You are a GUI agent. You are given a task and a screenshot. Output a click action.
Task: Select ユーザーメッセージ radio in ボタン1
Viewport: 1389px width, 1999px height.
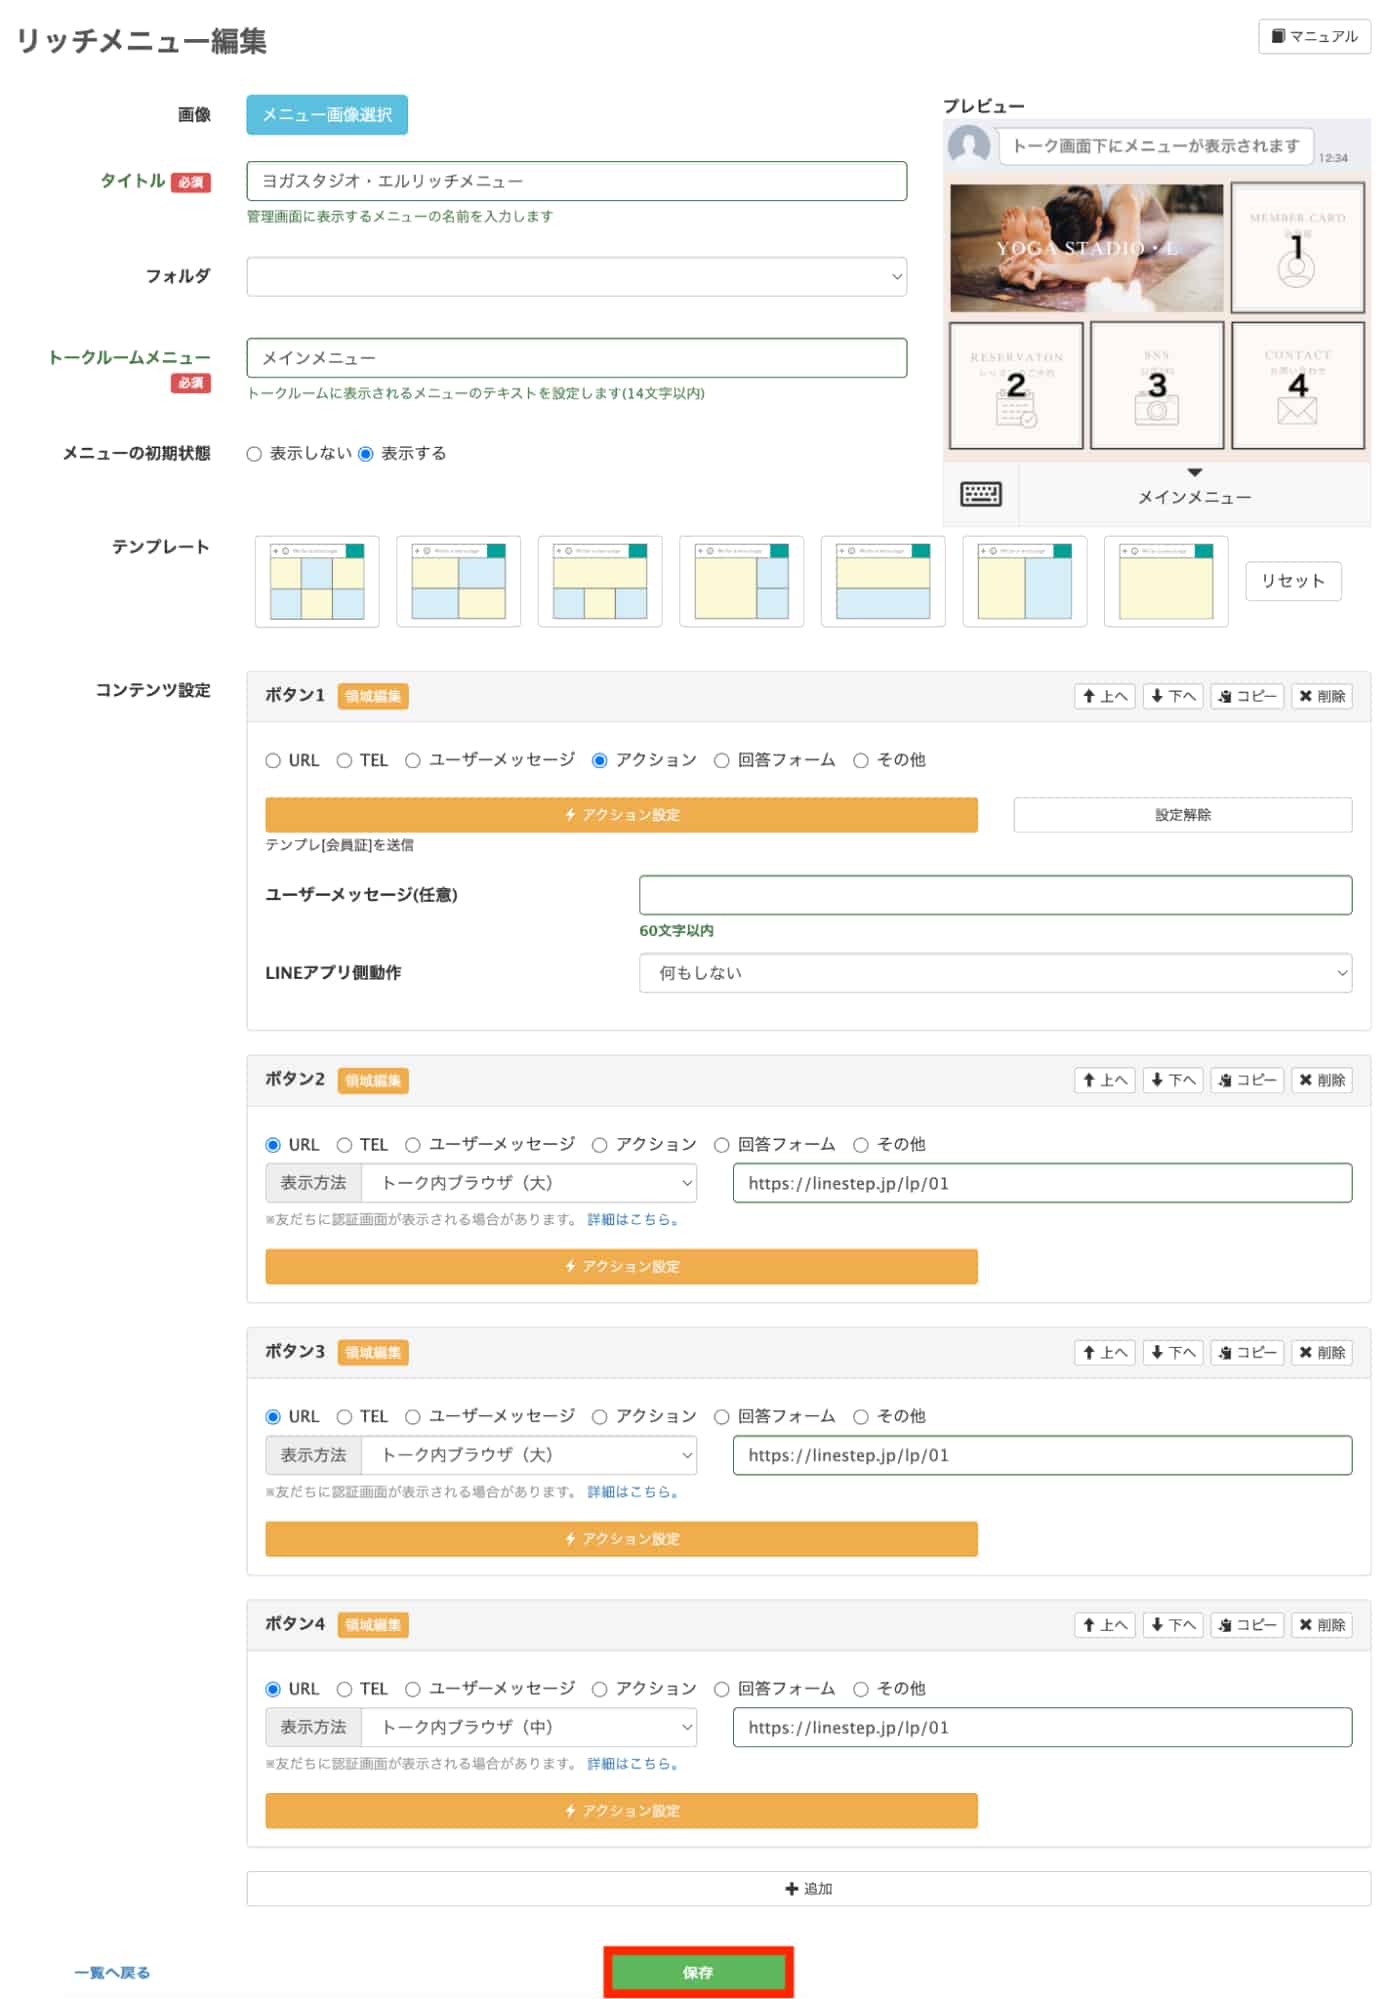412,761
